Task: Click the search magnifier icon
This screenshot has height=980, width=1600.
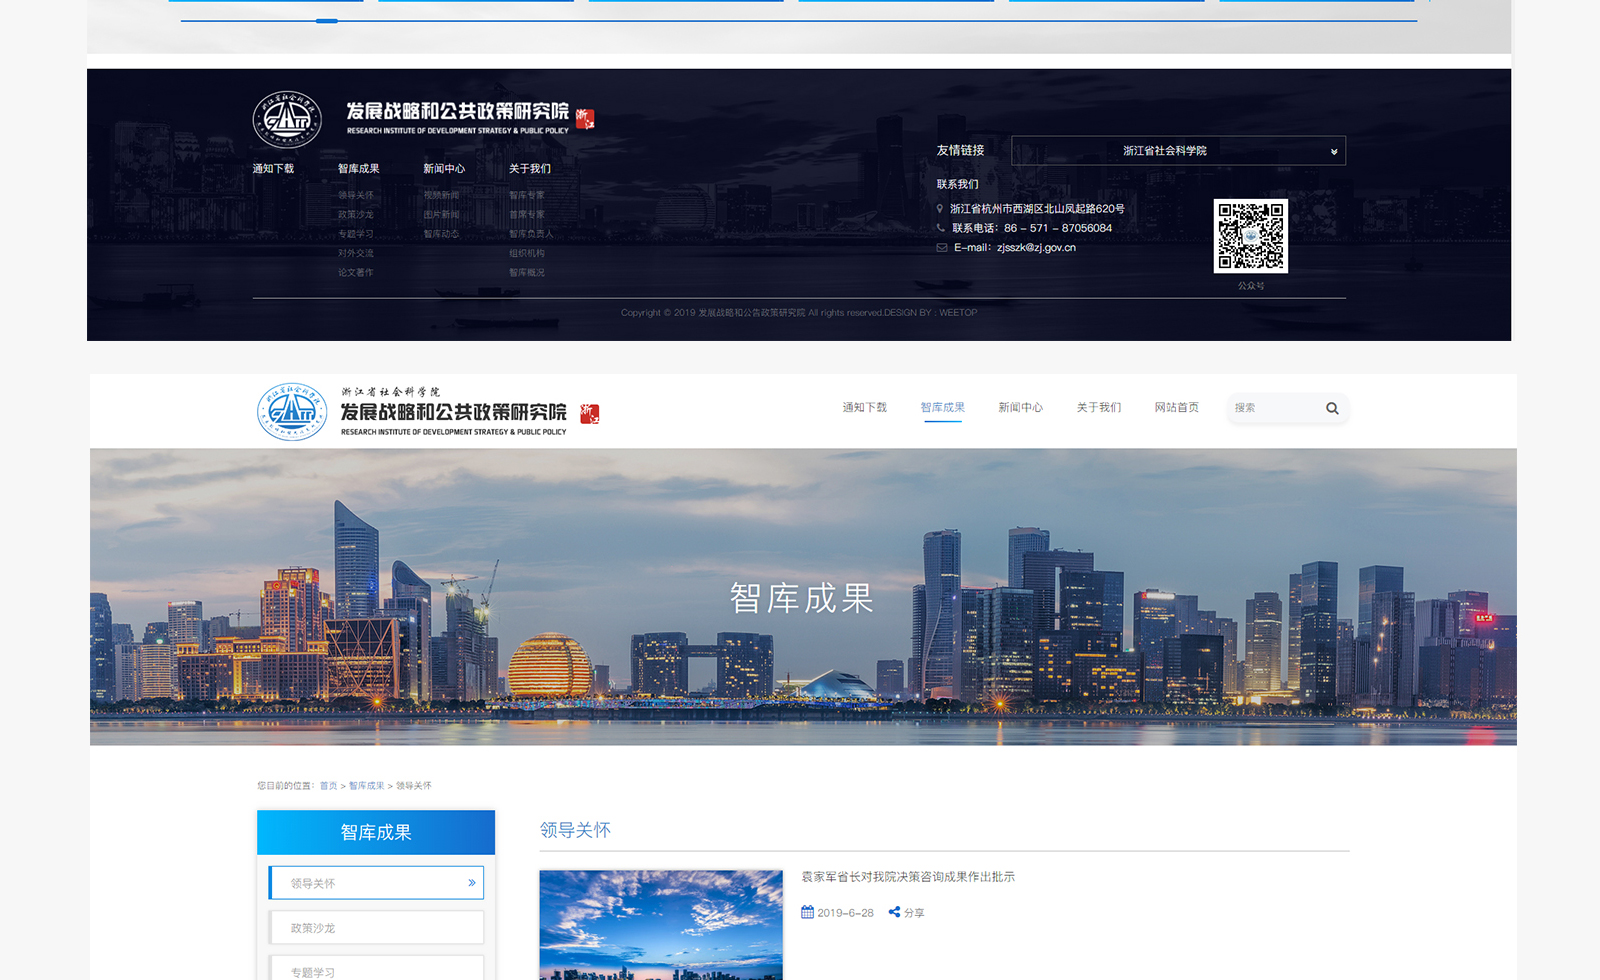Action: coord(1332,408)
